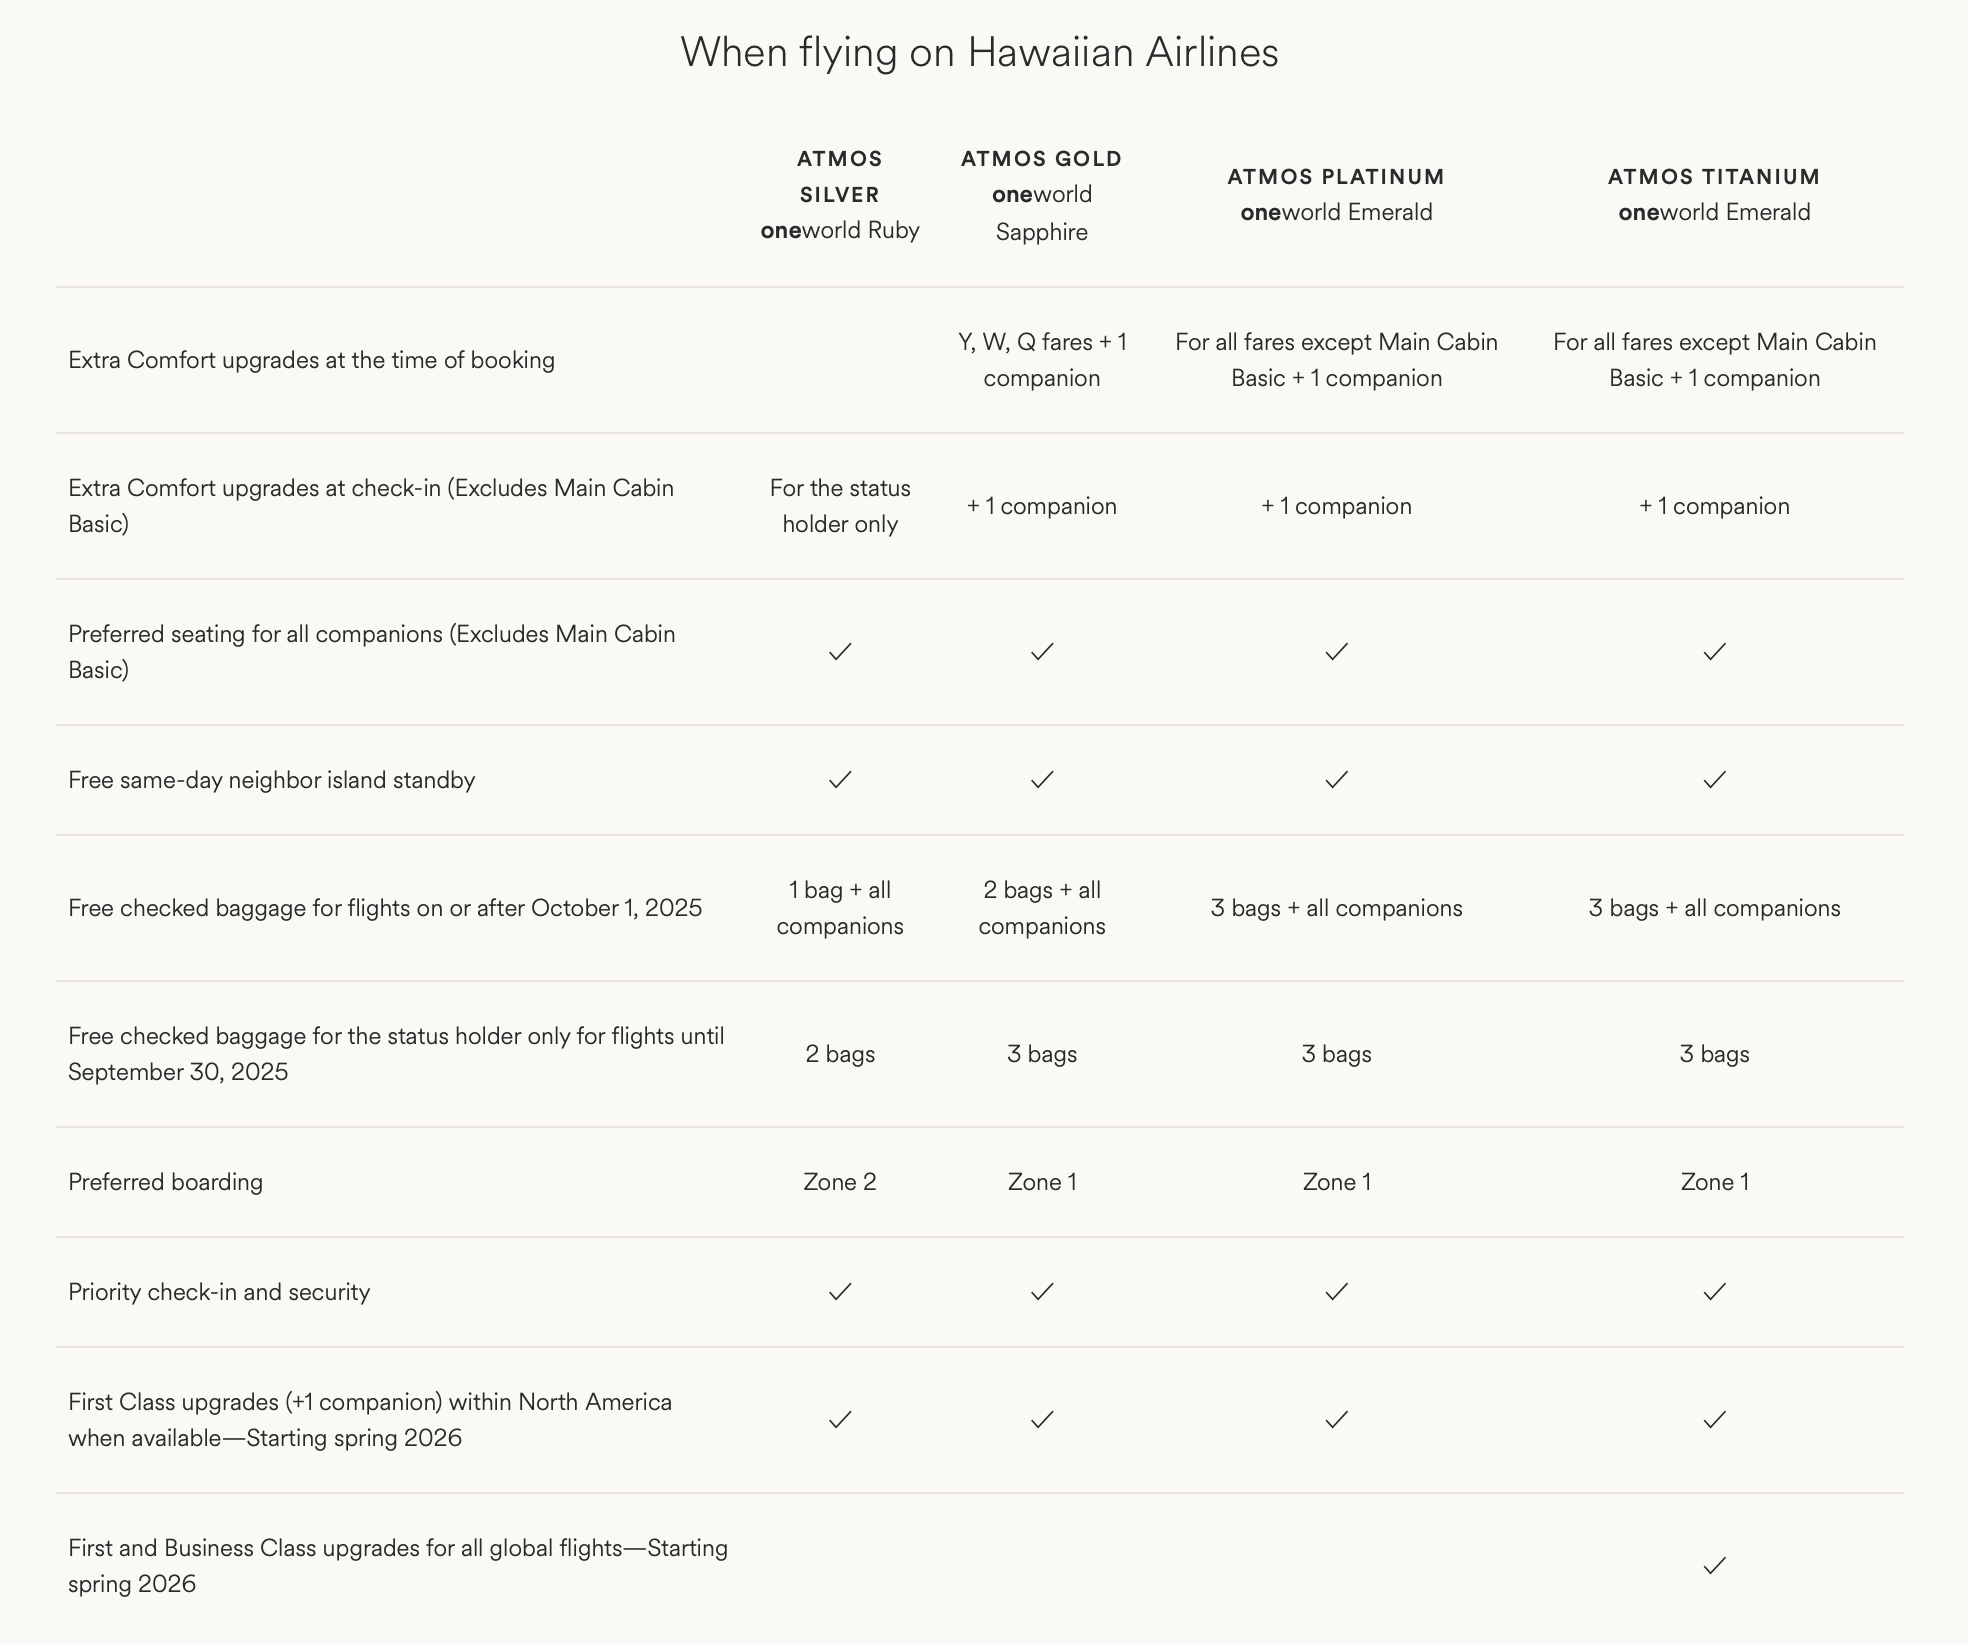Select the Atmos Titanium column header
Image resolution: width=1968 pixels, height=1644 pixels.
click(1714, 194)
